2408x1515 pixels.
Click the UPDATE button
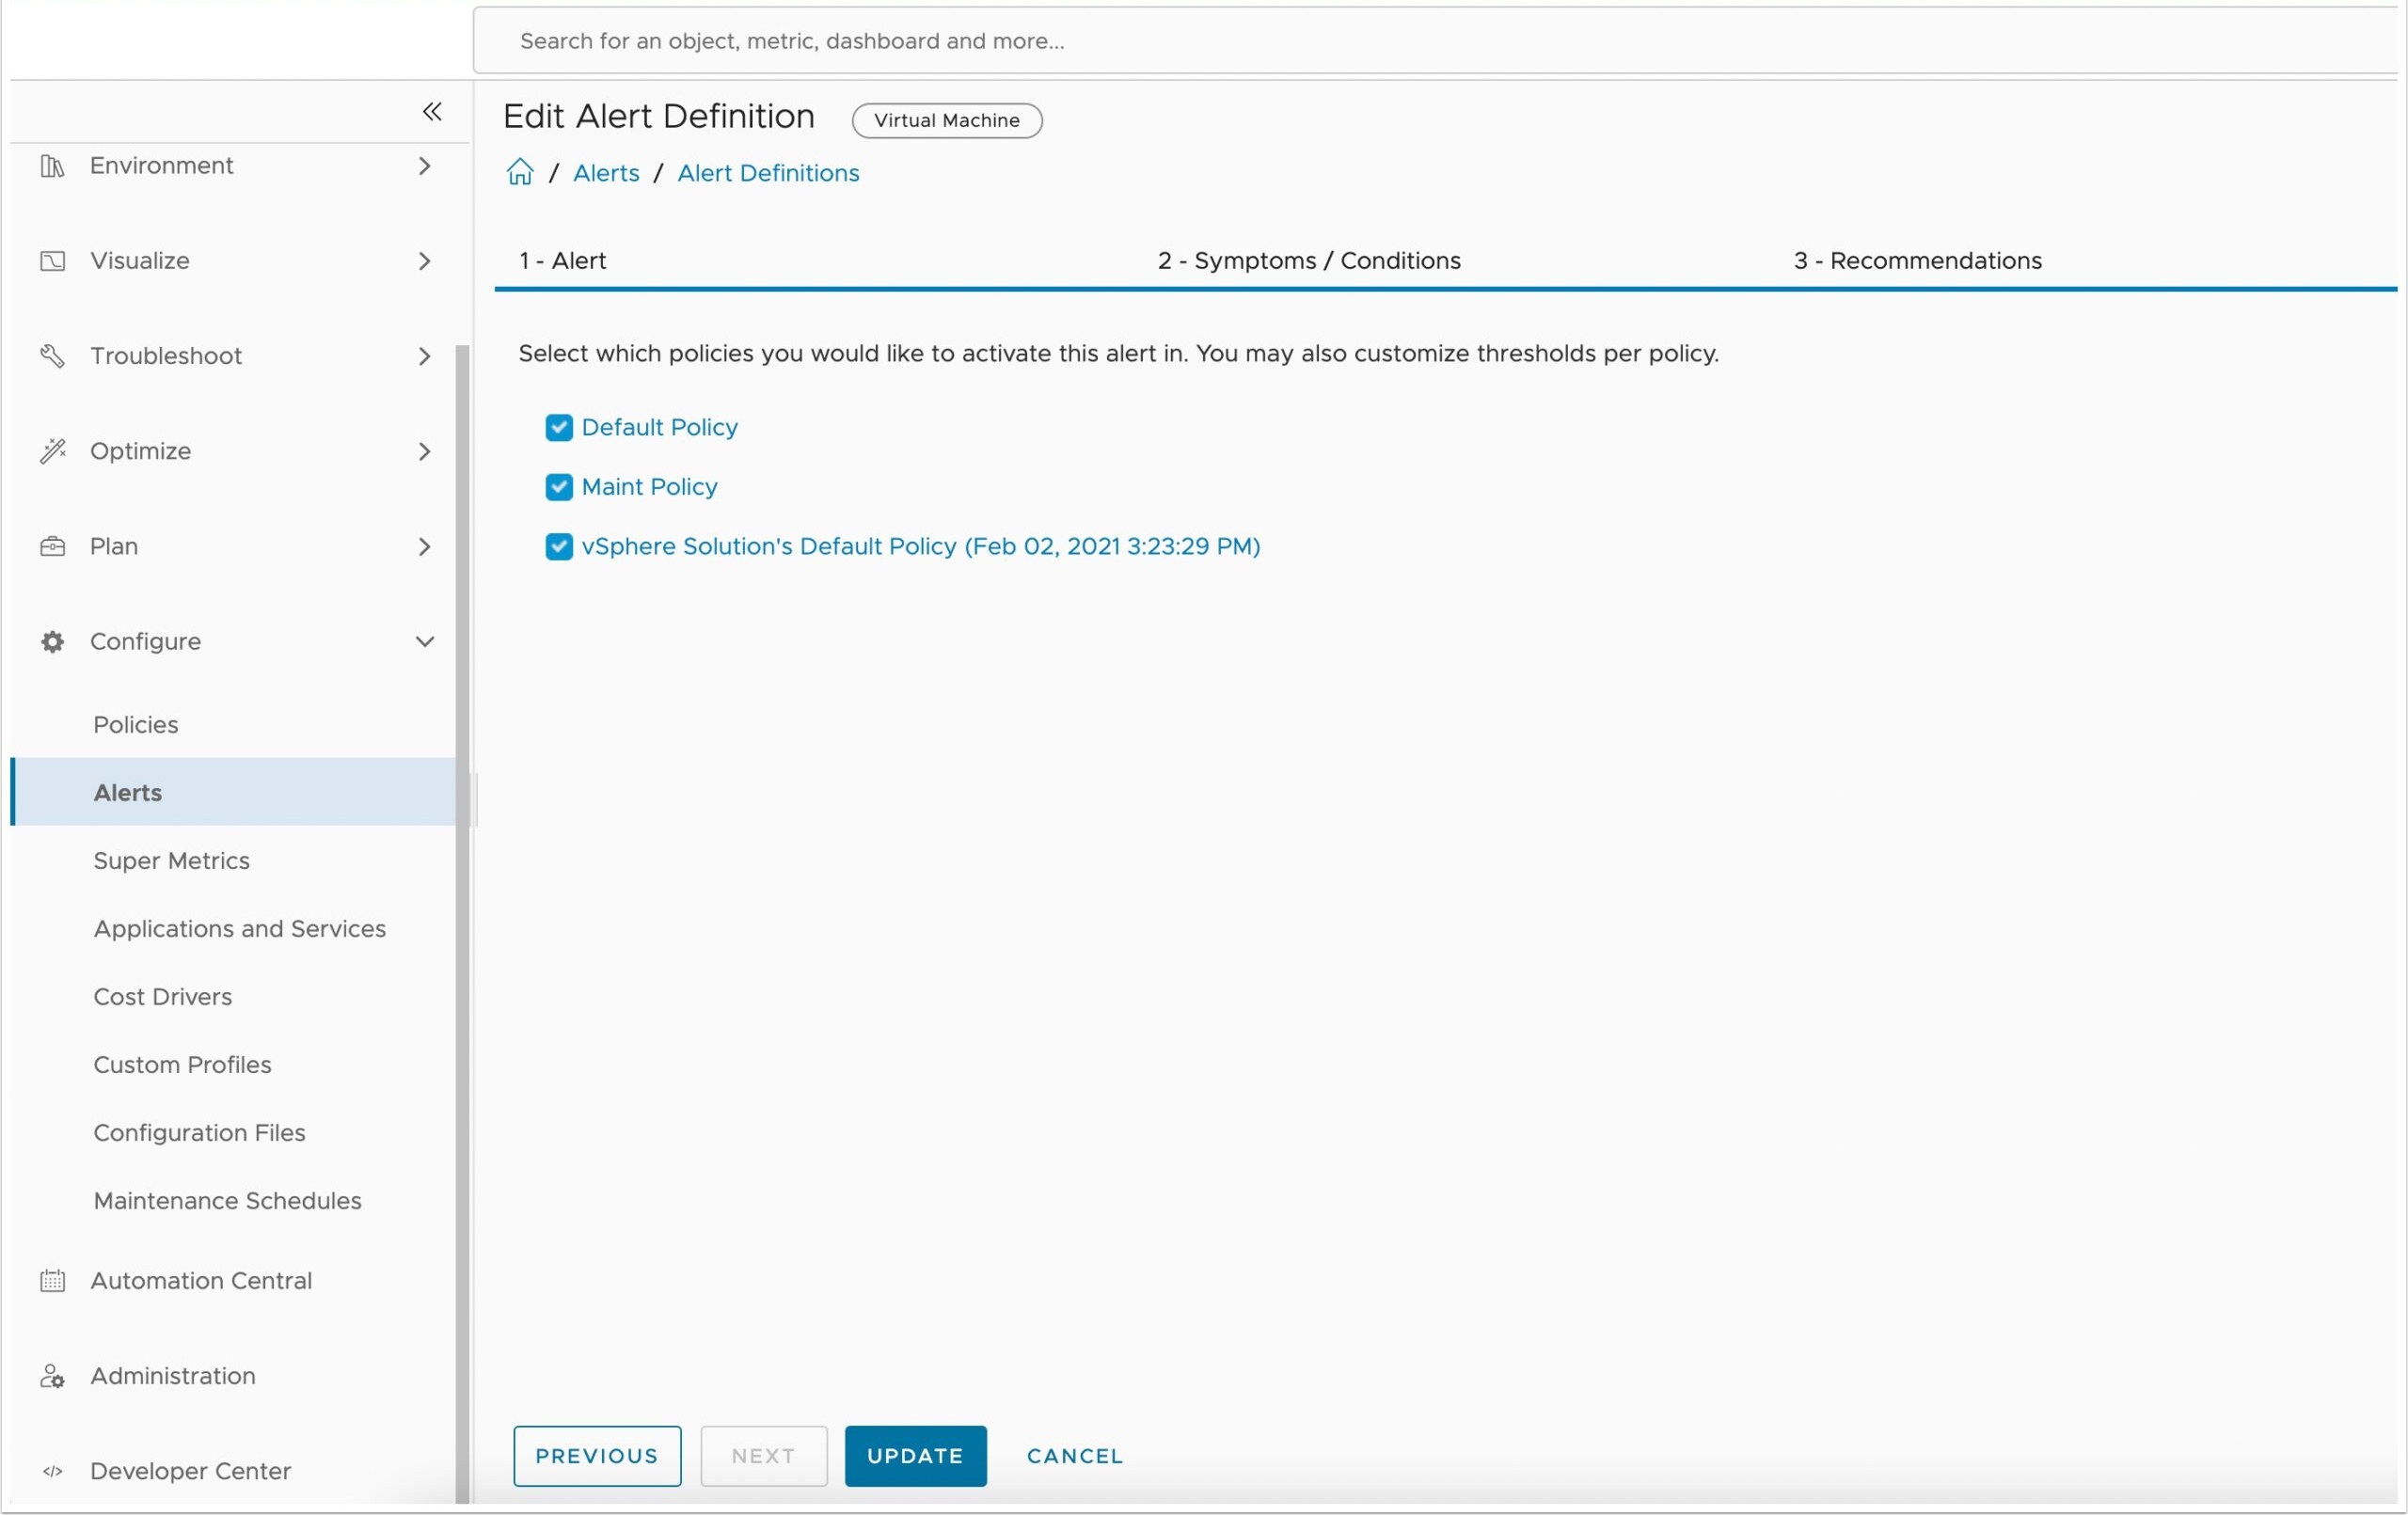click(916, 1456)
